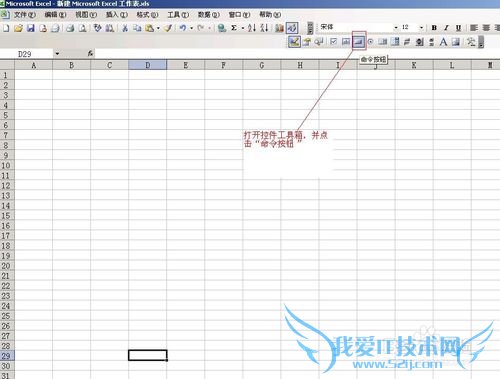Sort descending with the Z-A icon
Screen dimensions: 500x379
click(x=264, y=28)
